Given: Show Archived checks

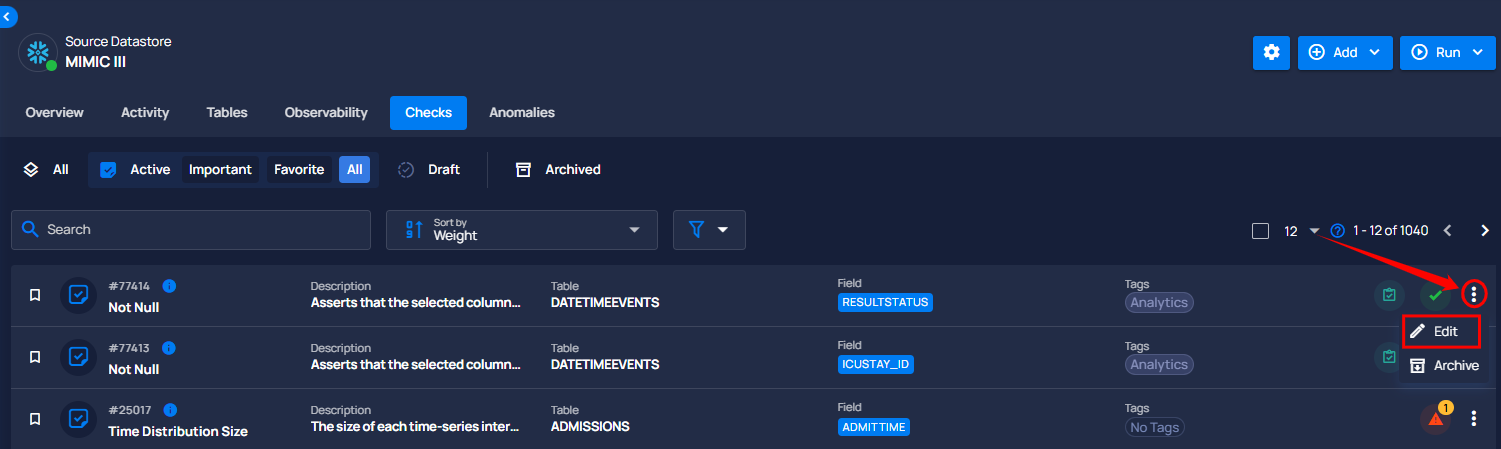Looking at the screenshot, I should (x=557, y=170).
